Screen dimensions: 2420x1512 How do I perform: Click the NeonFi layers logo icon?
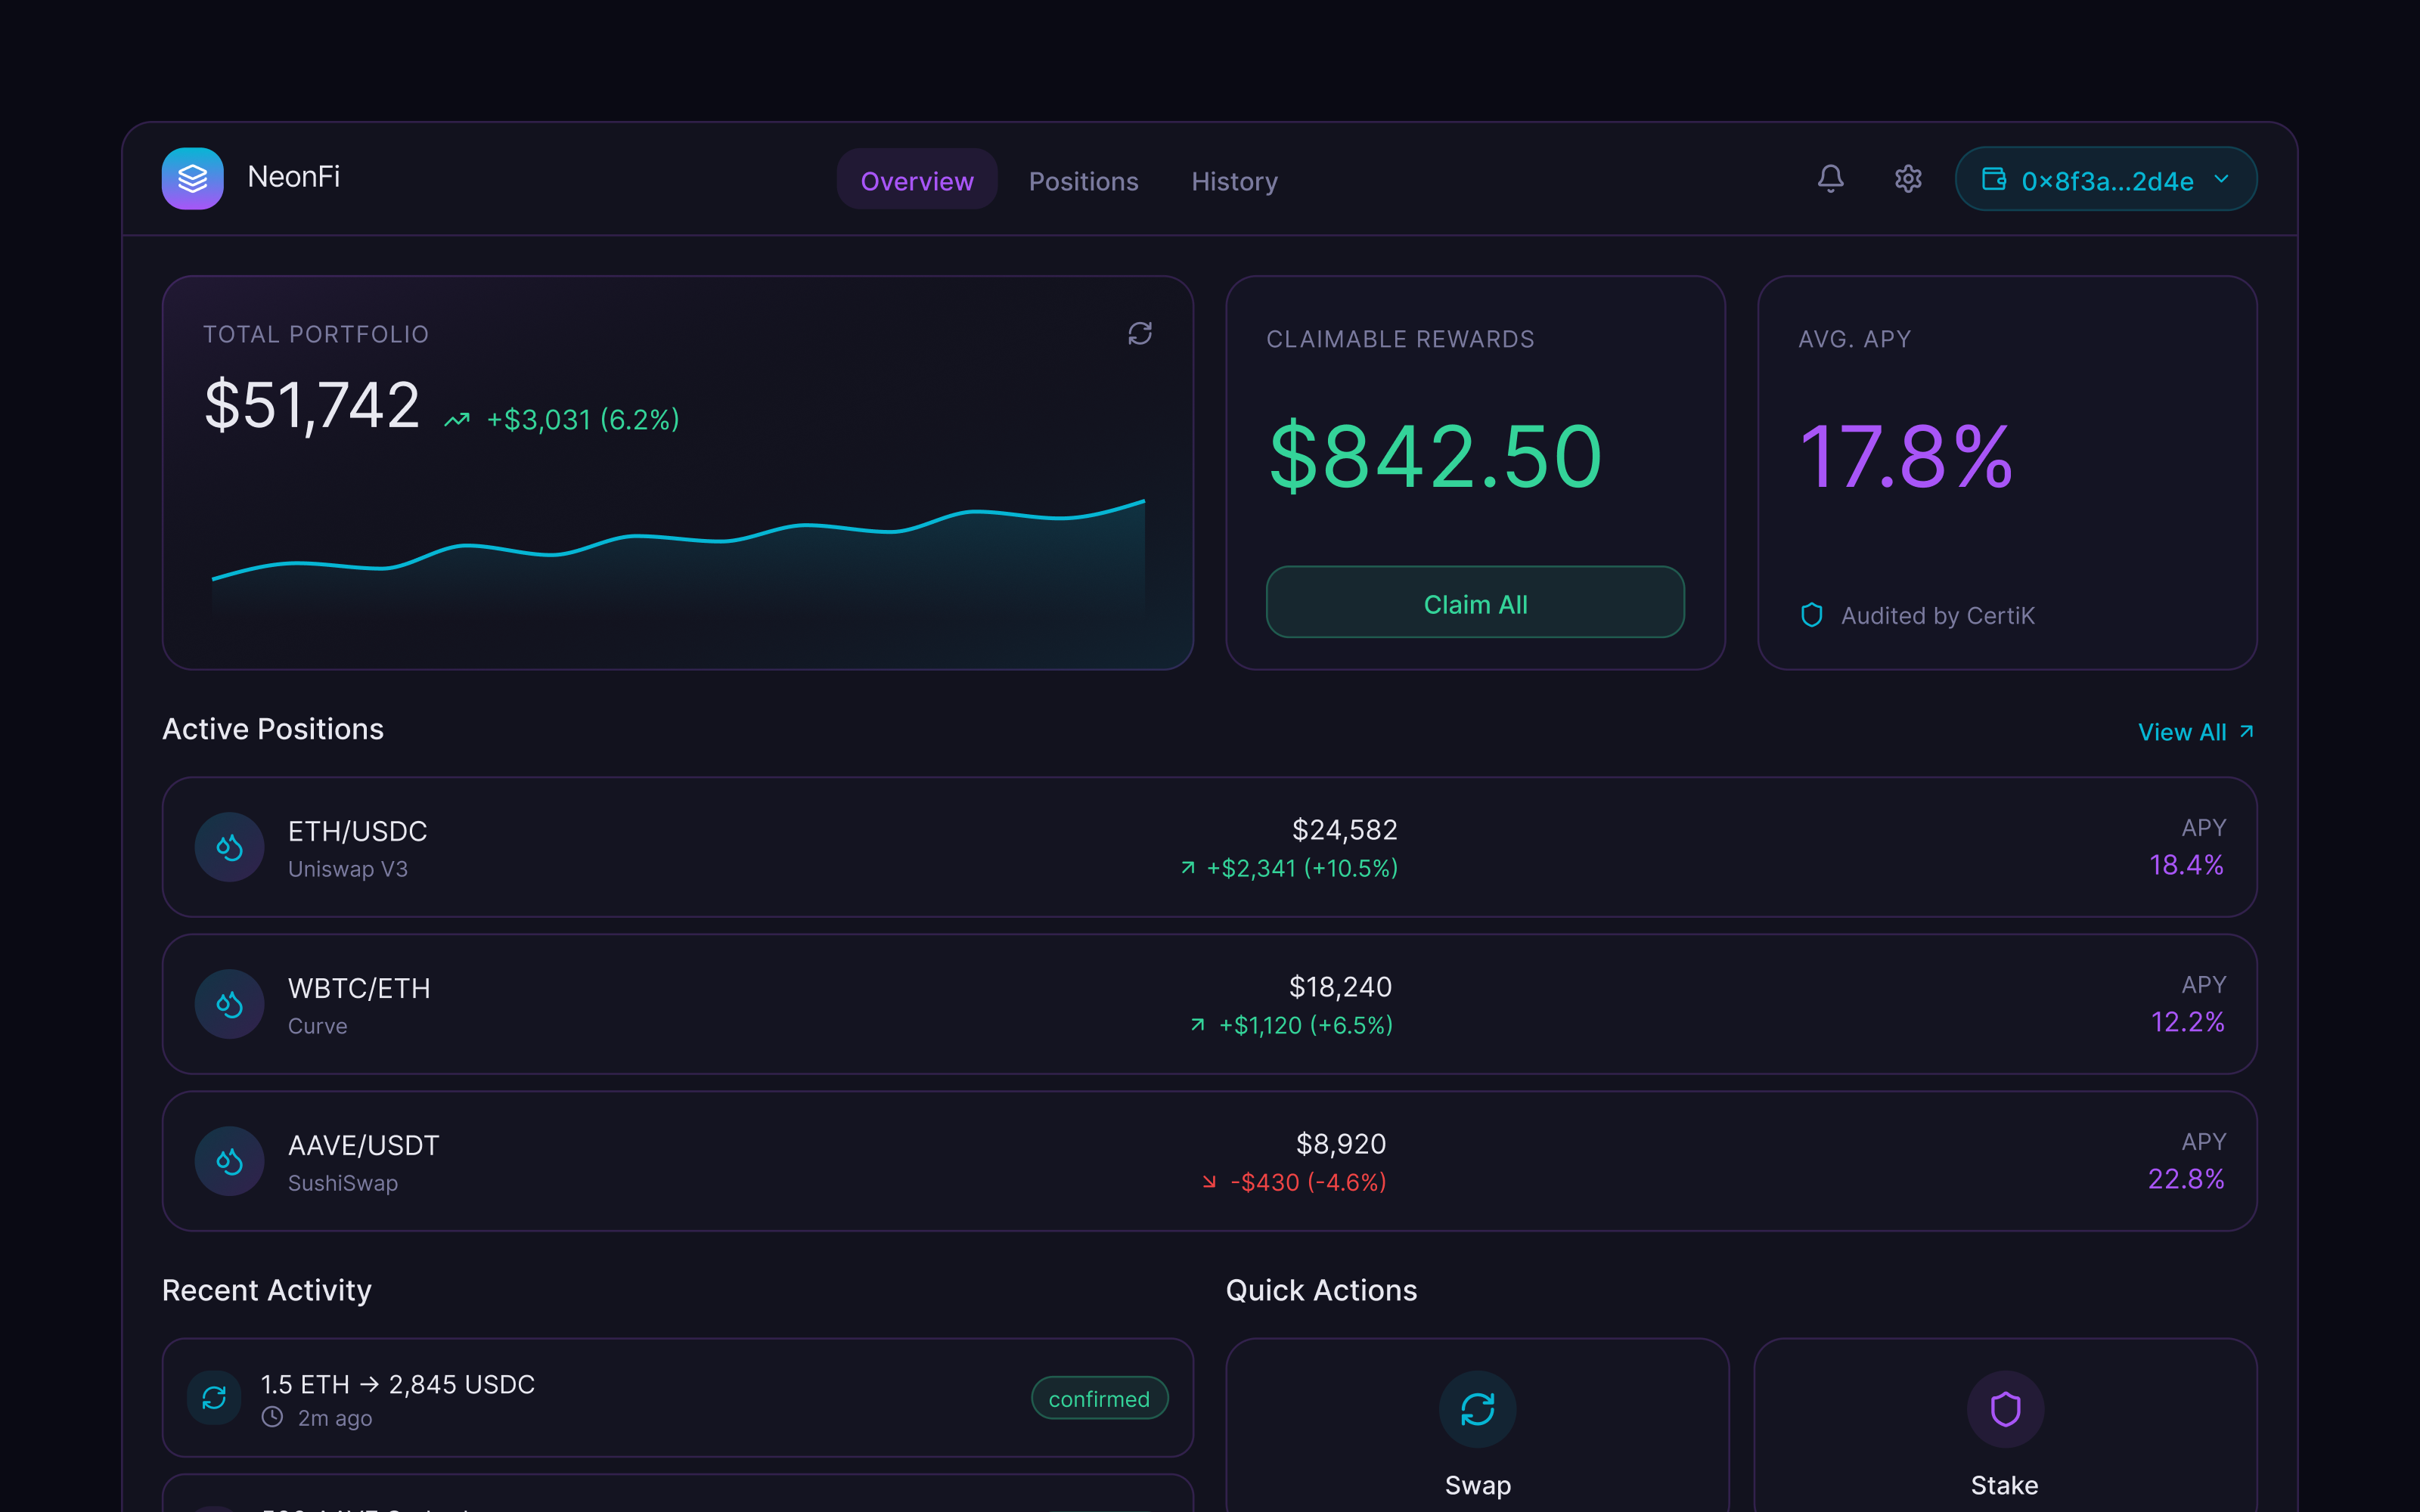click(x=192, y=179)
